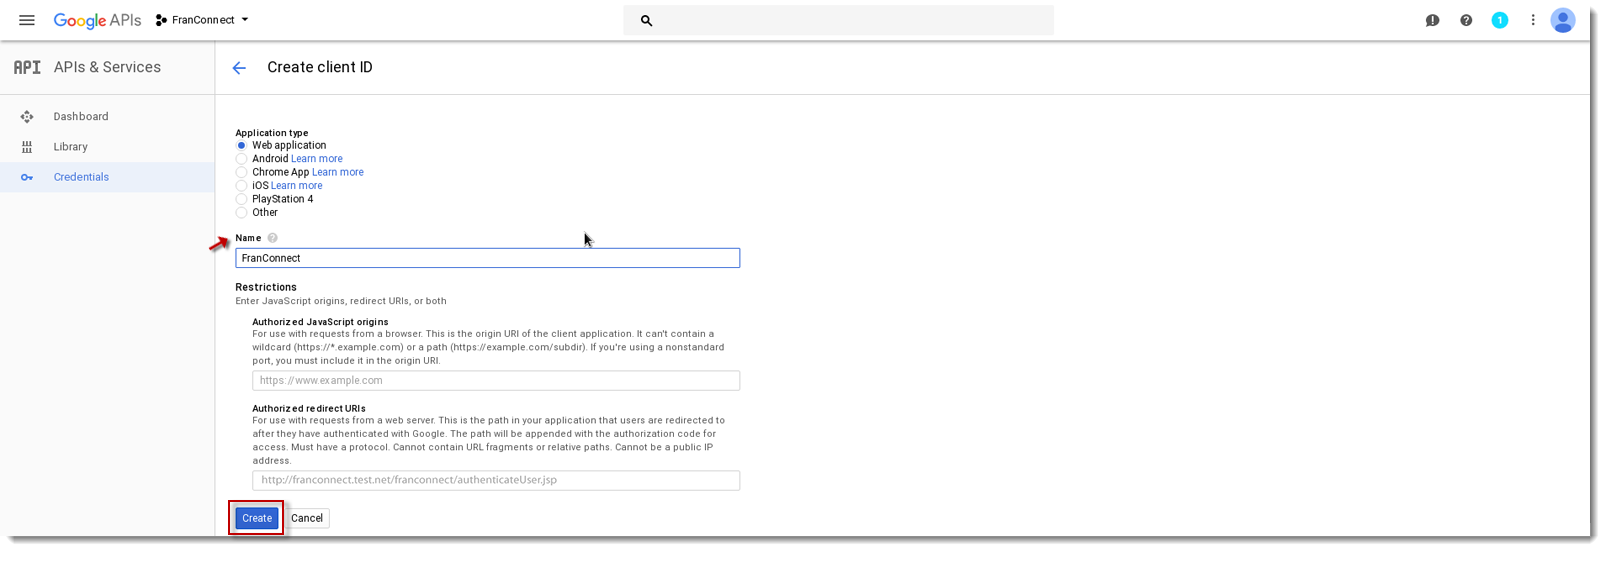Click the Authorized JavaScript origins field

pyautogui.click(x=496, y=381)
